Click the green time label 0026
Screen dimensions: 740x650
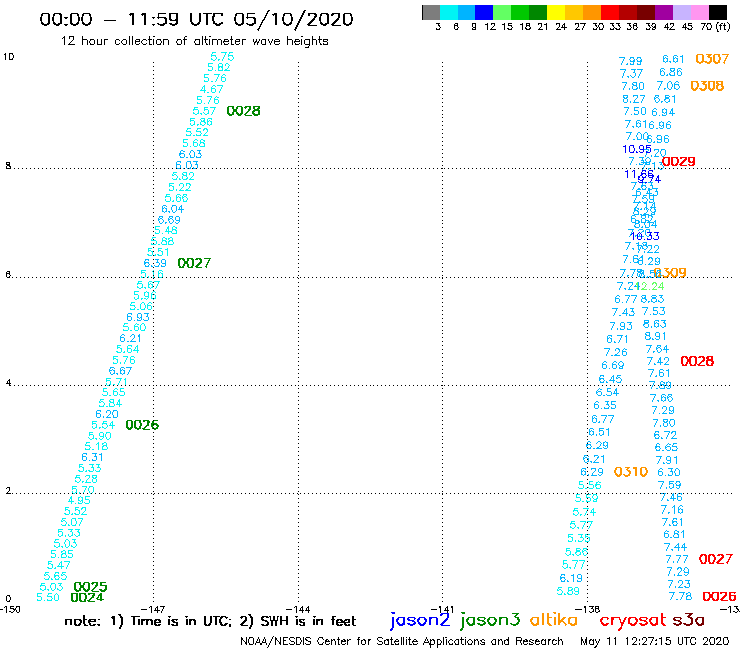click(x=142, y=425)
